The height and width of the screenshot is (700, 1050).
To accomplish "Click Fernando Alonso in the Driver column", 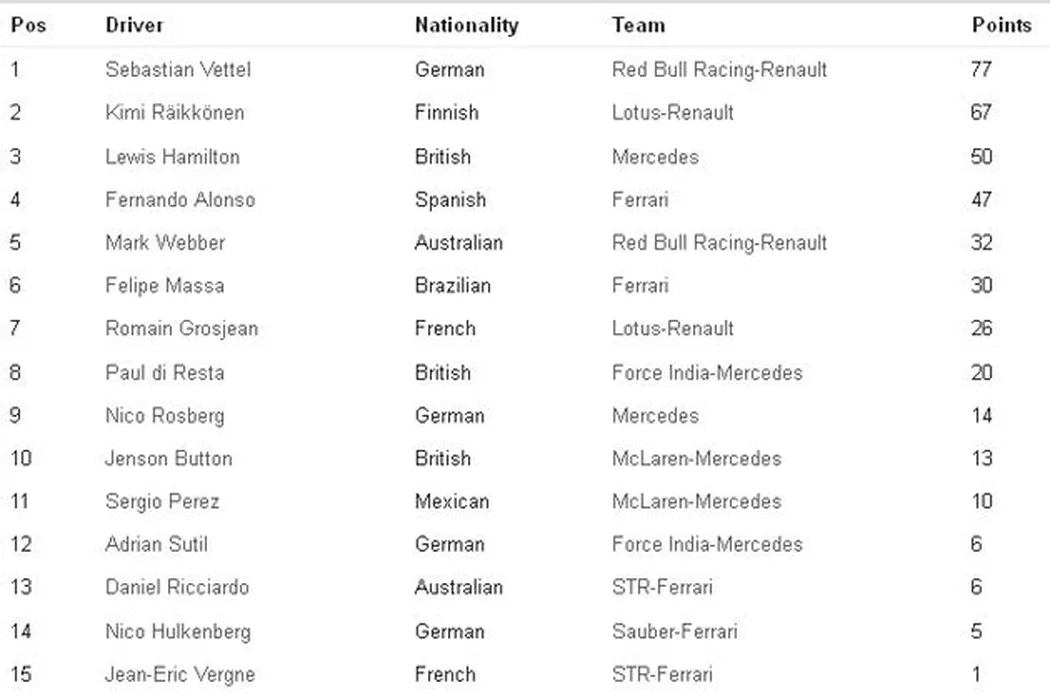I will [180, 200].
